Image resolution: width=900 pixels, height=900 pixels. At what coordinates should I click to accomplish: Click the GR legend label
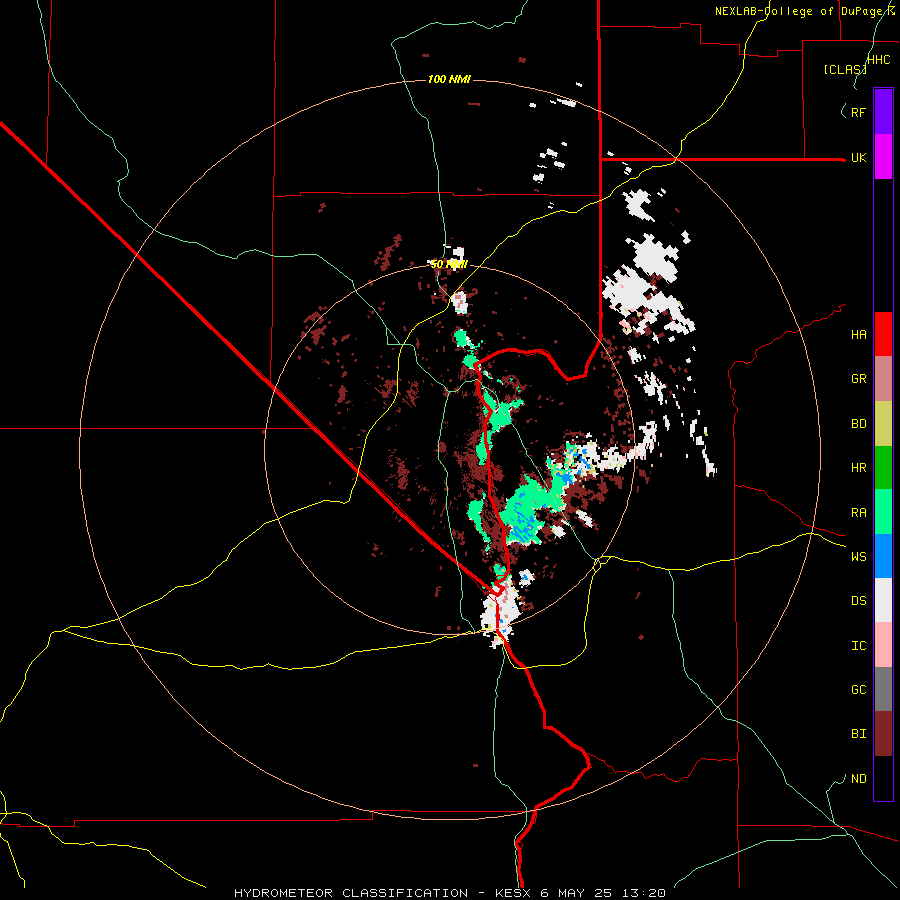pos(858,379)
